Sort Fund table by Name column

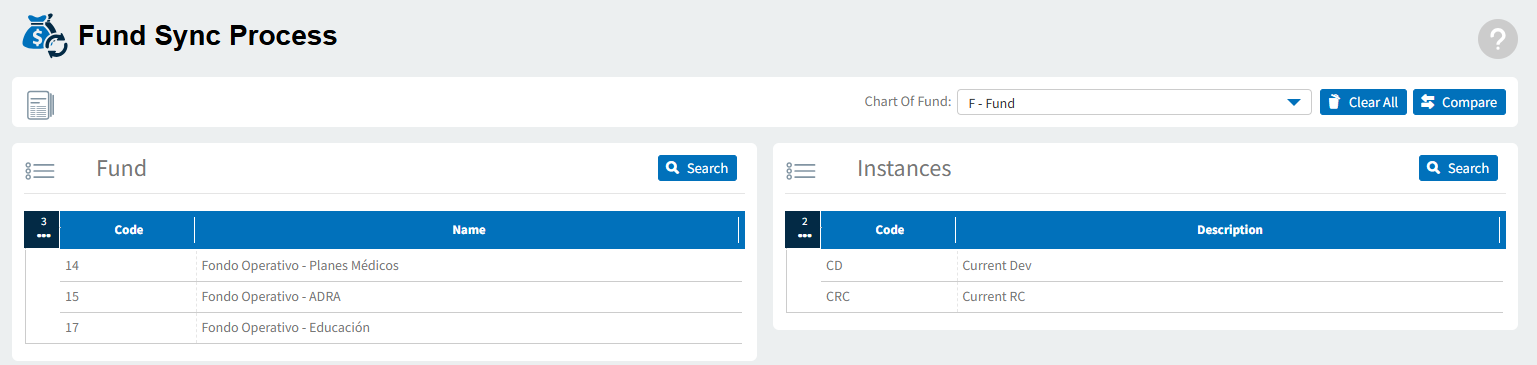468,230
